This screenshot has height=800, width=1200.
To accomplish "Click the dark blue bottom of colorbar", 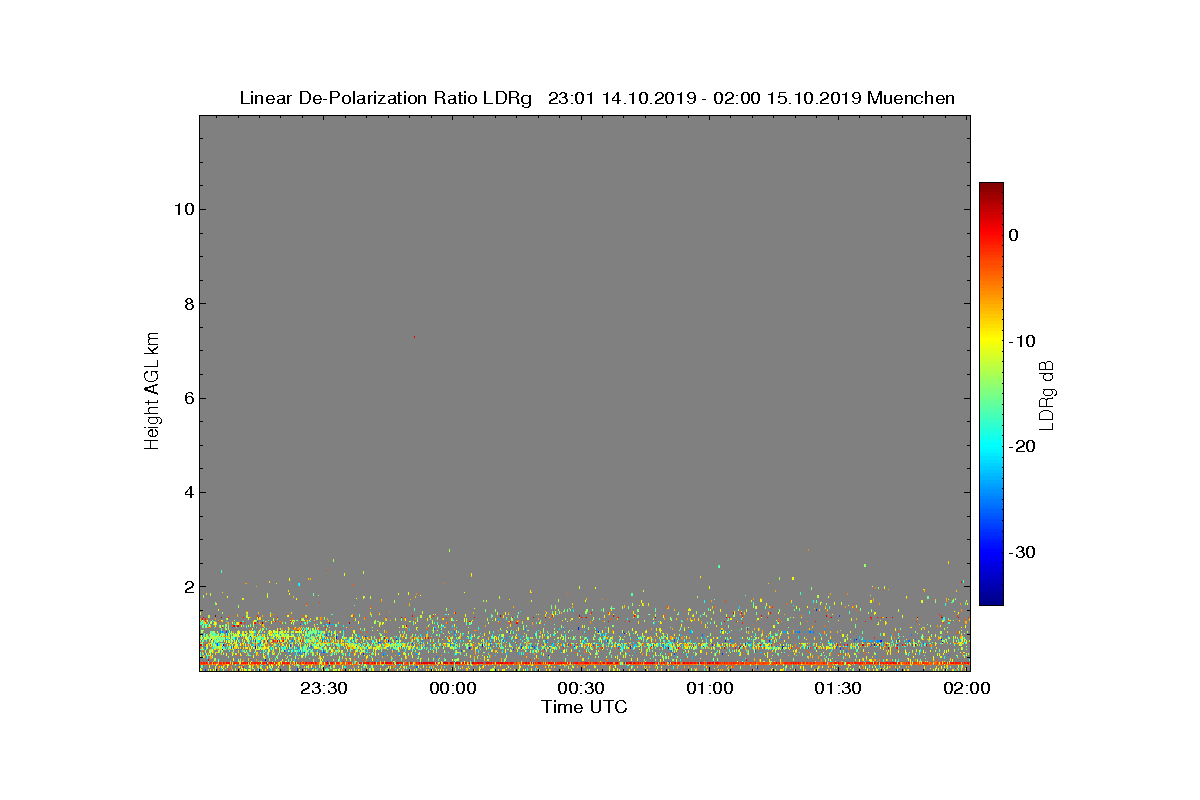I will point(991,598).
